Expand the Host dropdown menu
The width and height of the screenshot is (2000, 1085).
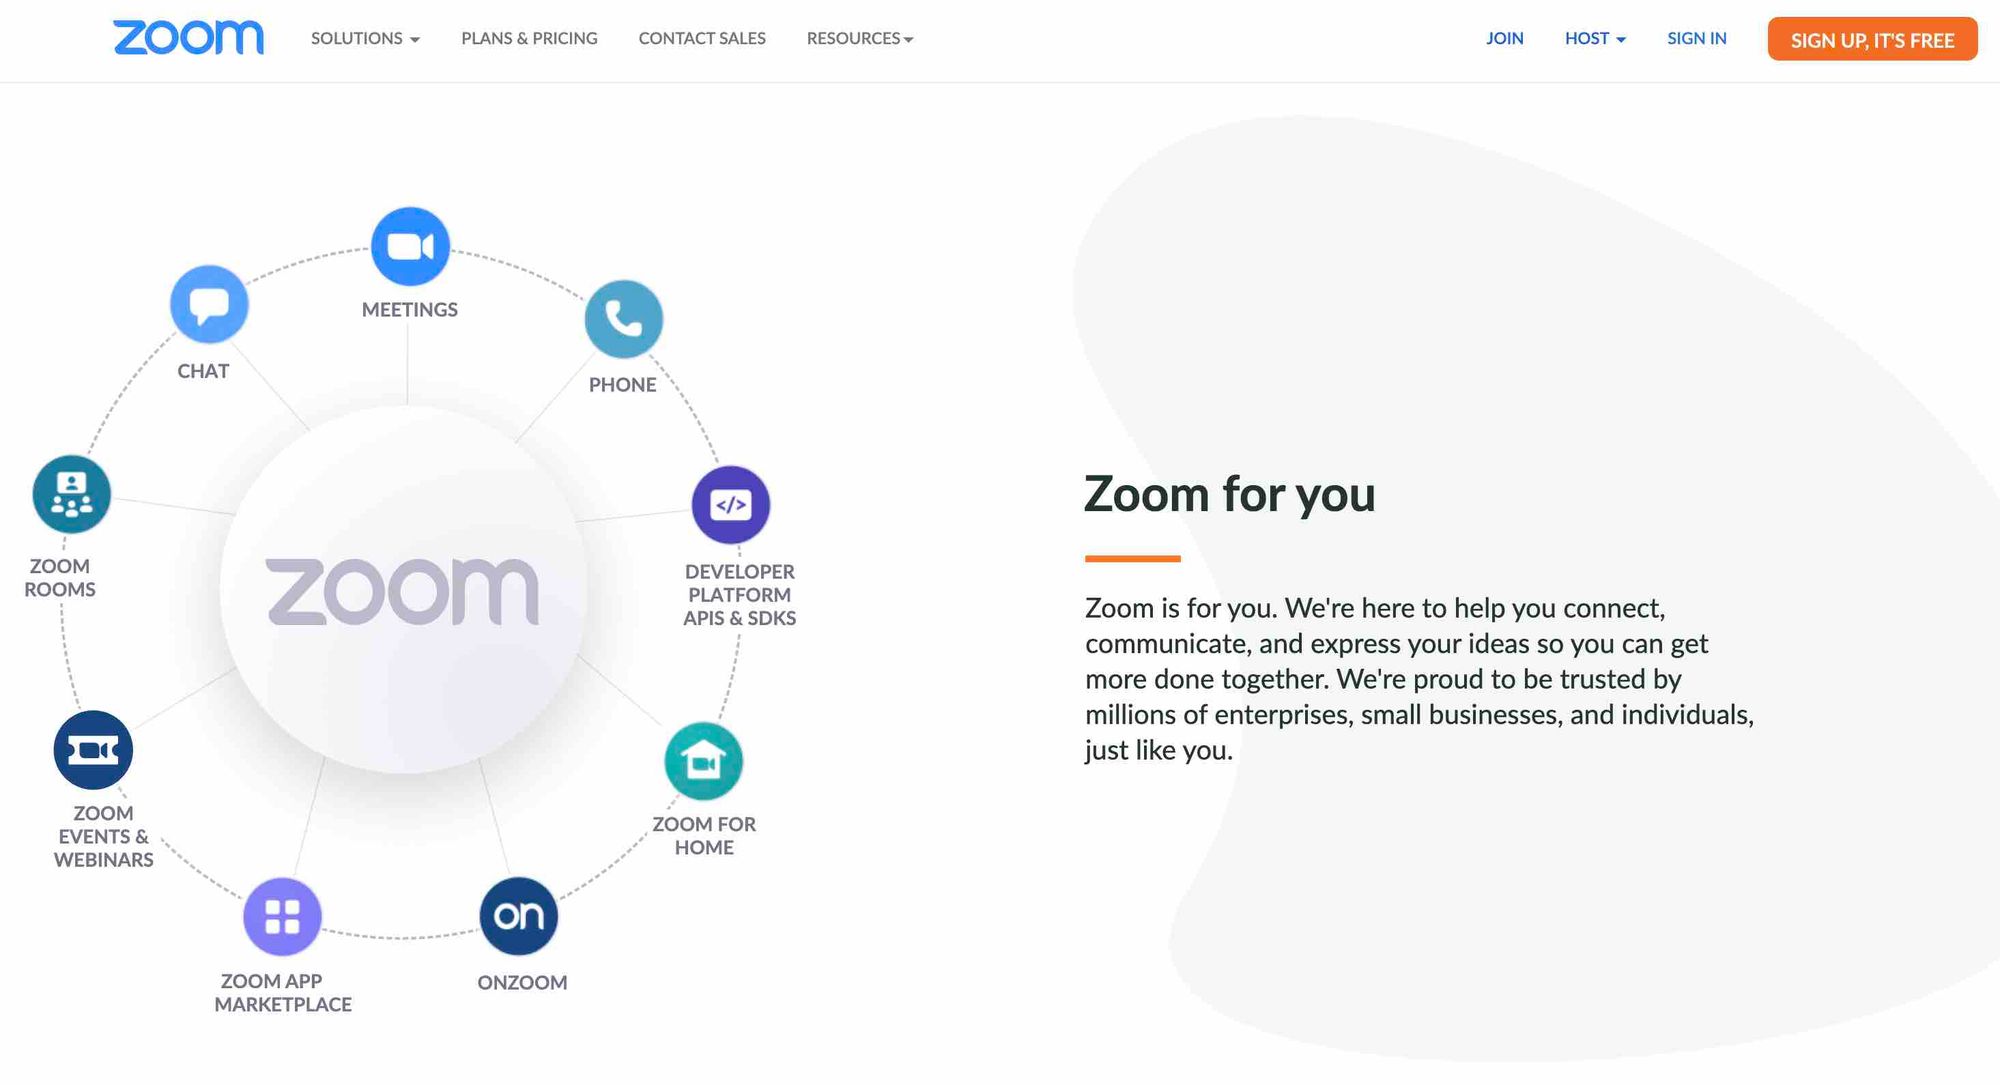click(1595, 37)
